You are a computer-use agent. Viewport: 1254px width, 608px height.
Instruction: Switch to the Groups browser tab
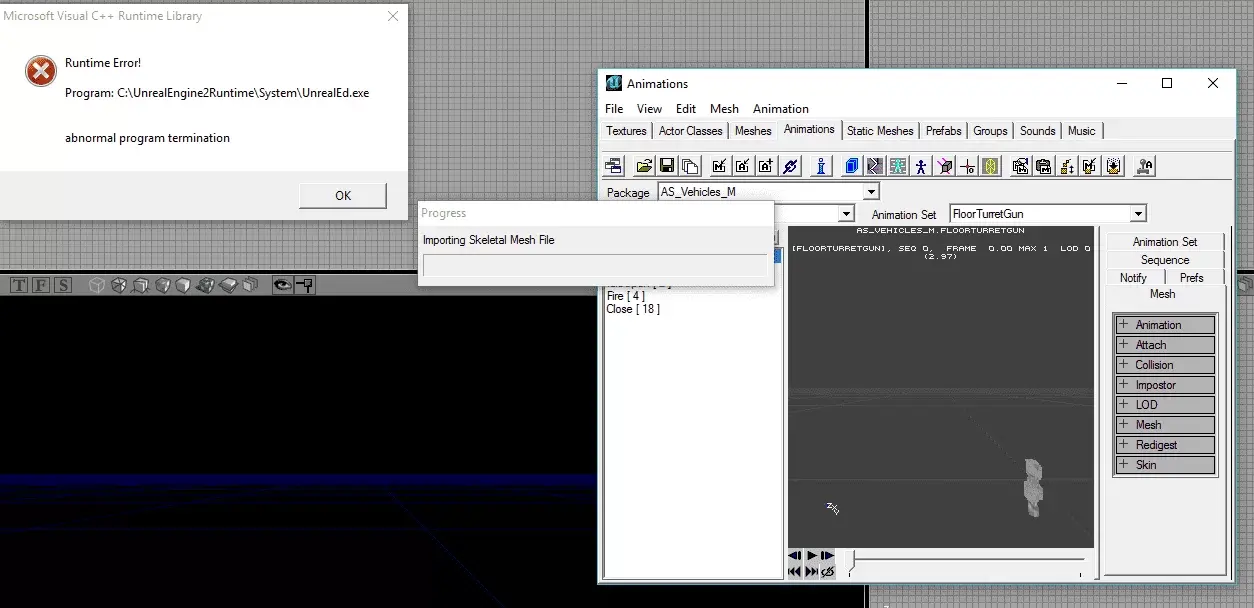pyautogui.click(x=990, y=131)
